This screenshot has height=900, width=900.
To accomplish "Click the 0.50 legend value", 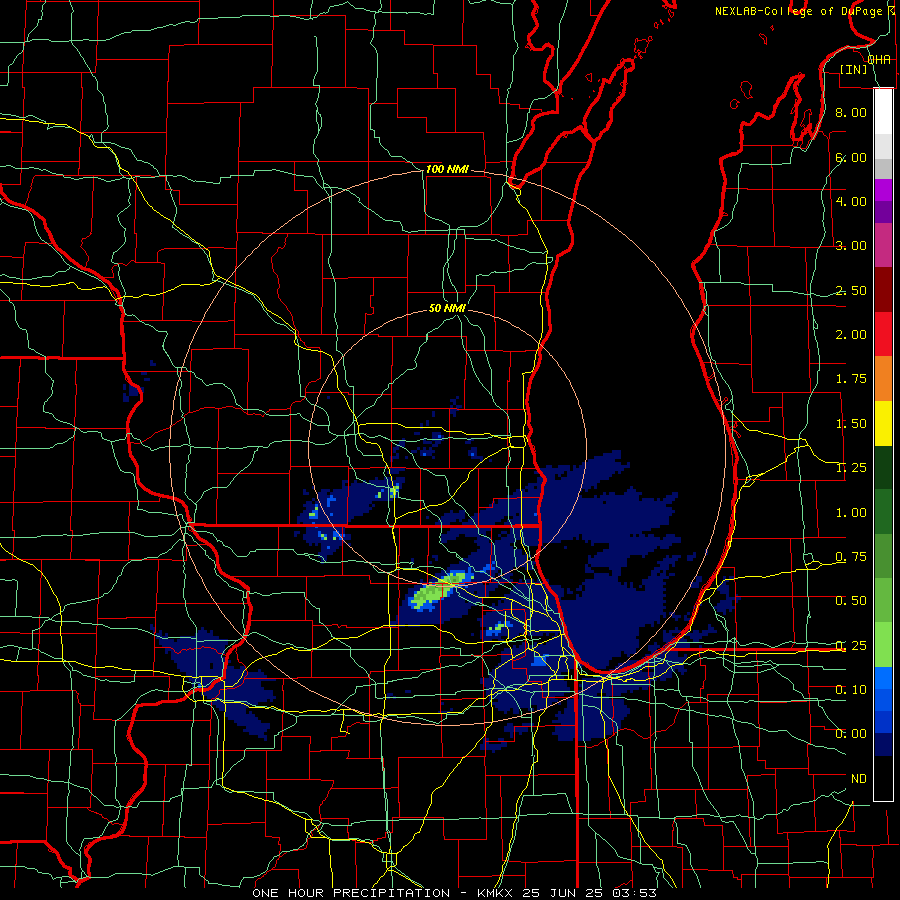I will 851,601.
